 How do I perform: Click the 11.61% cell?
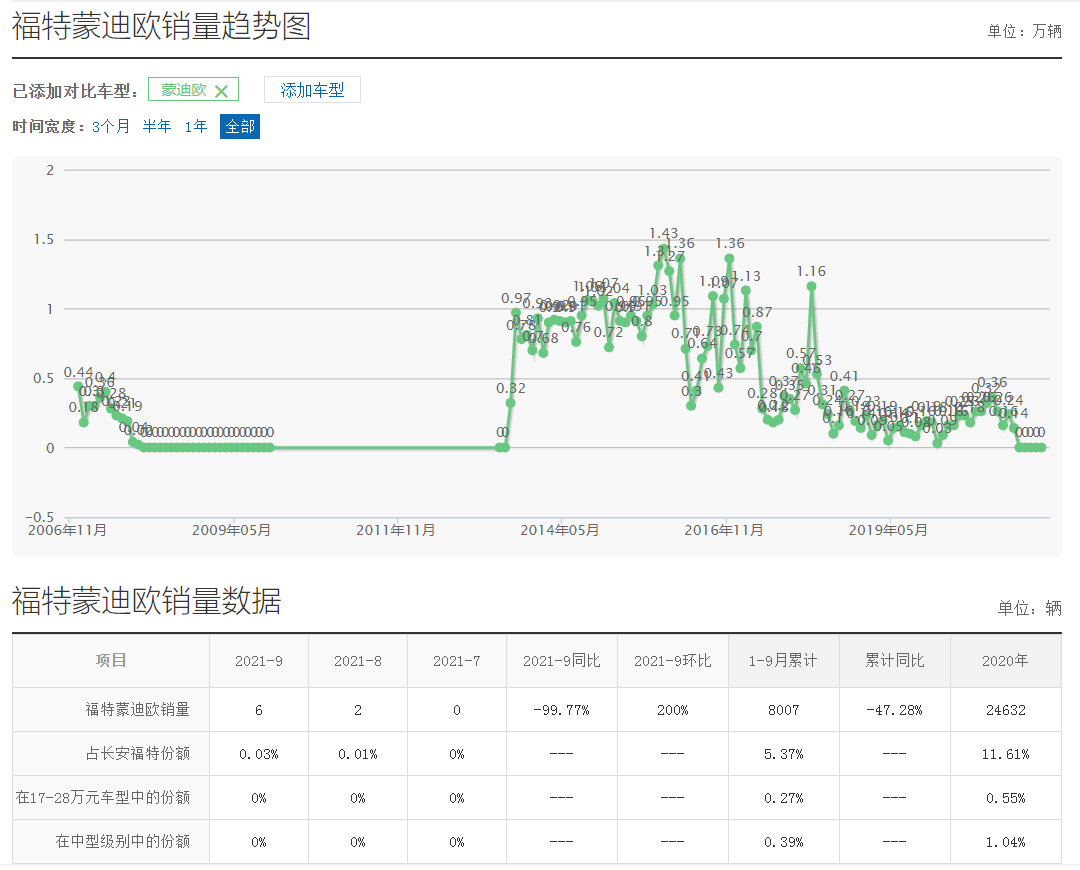click(1006, 754)
